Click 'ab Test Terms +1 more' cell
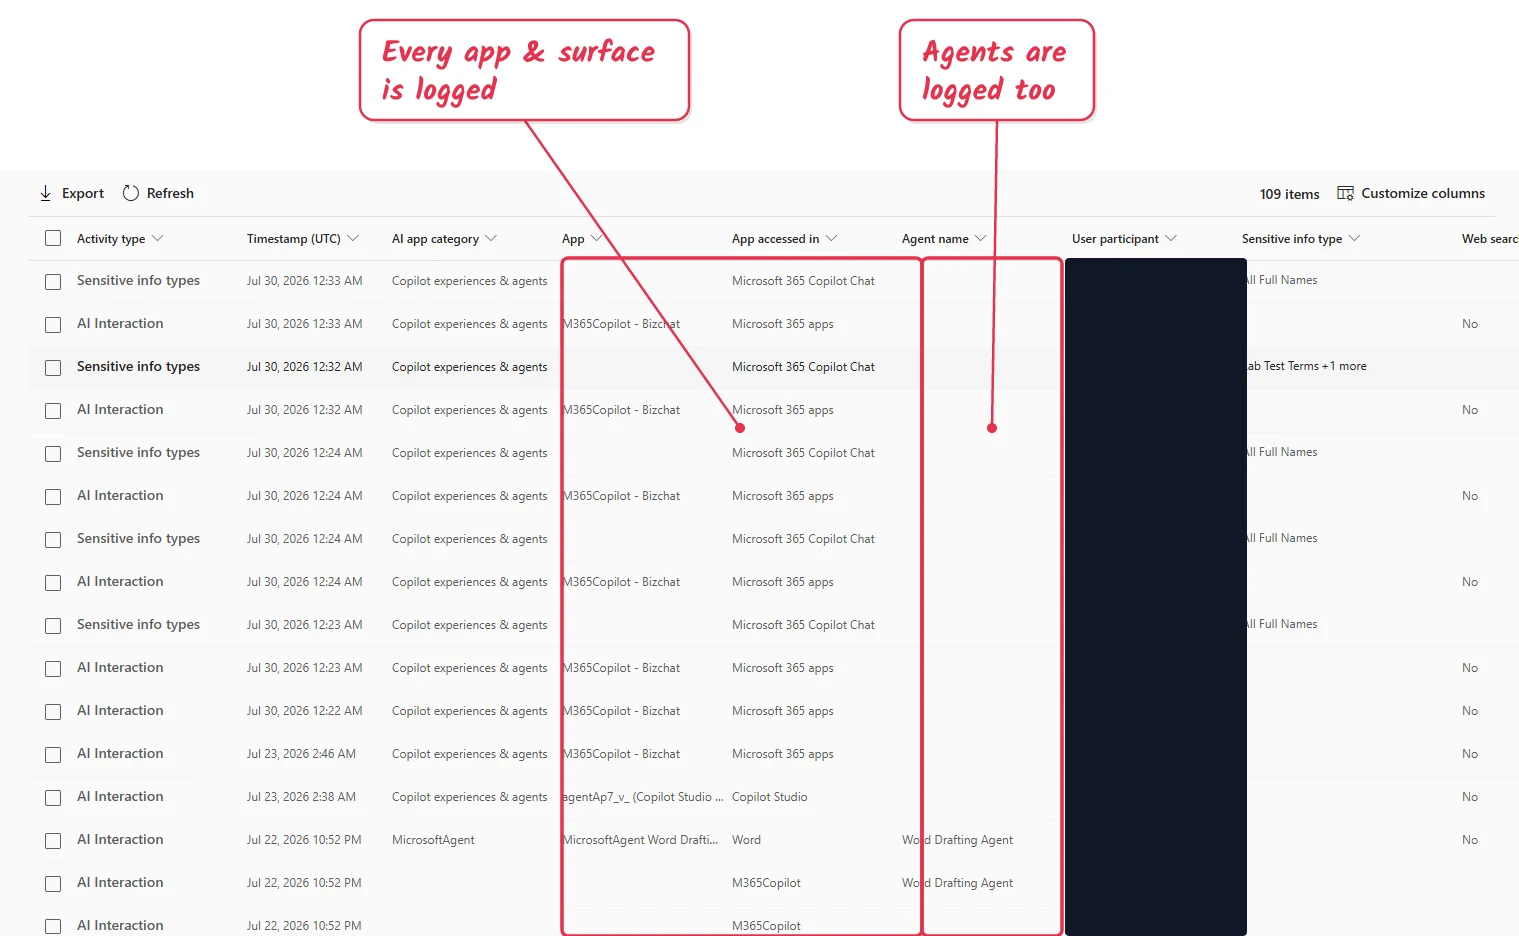Image resolution: width=1519 pixels, height=936 pixels. tap(1306, 366)
